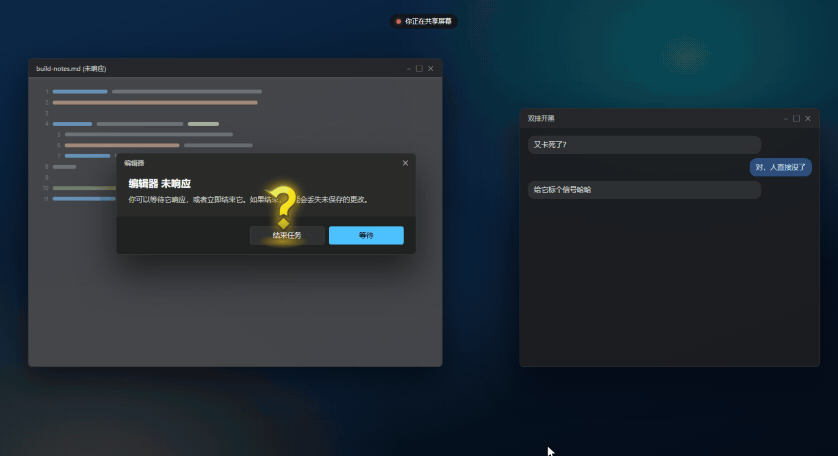The width and height of the screenshot is (838, 456).
Task: Select the 对，人直接没了 chat bubble
Action: pyautogui.click(x=781, y=167)
